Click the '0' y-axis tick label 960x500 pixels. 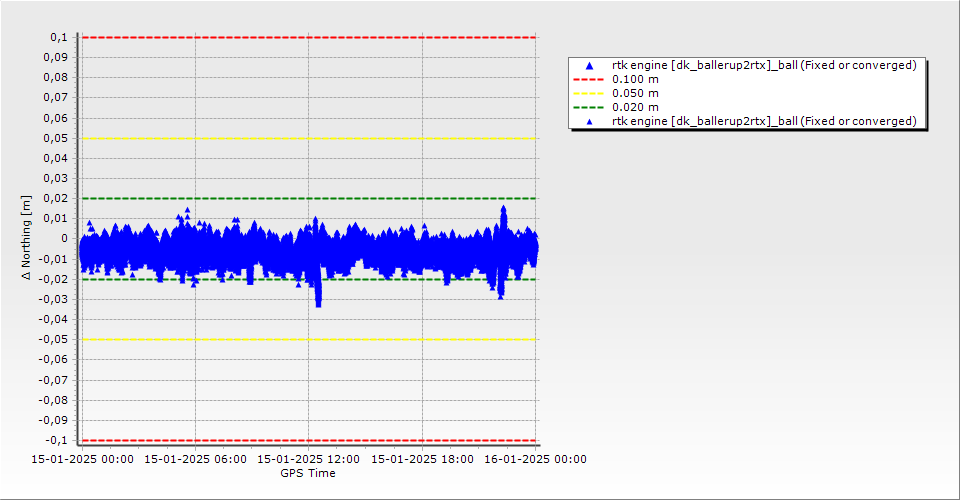click(x=65, y=239)
